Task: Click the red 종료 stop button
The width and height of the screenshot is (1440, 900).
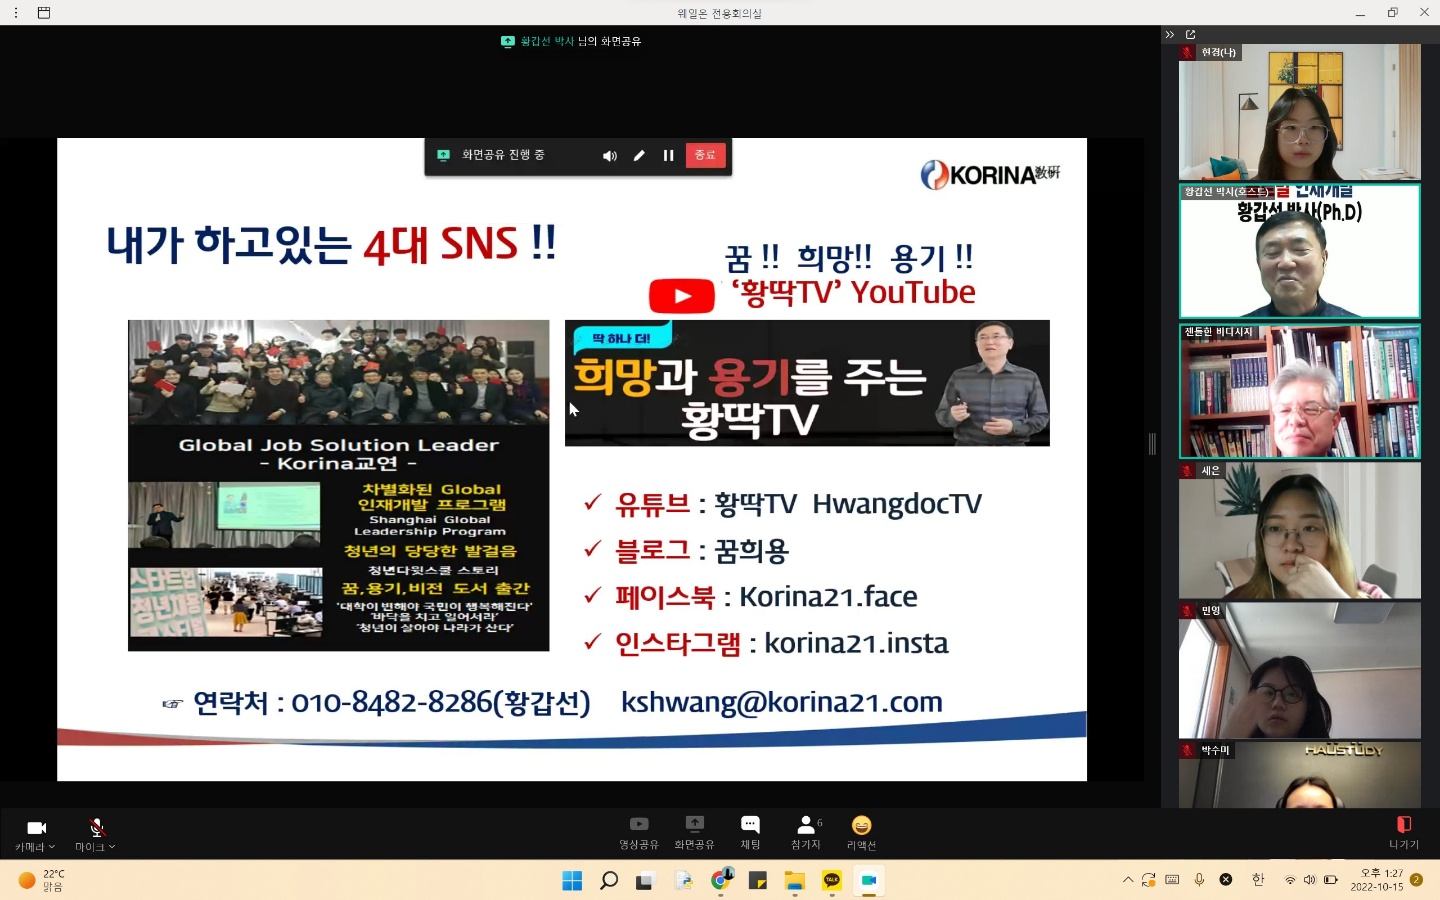Action: [x=705, y=155]
